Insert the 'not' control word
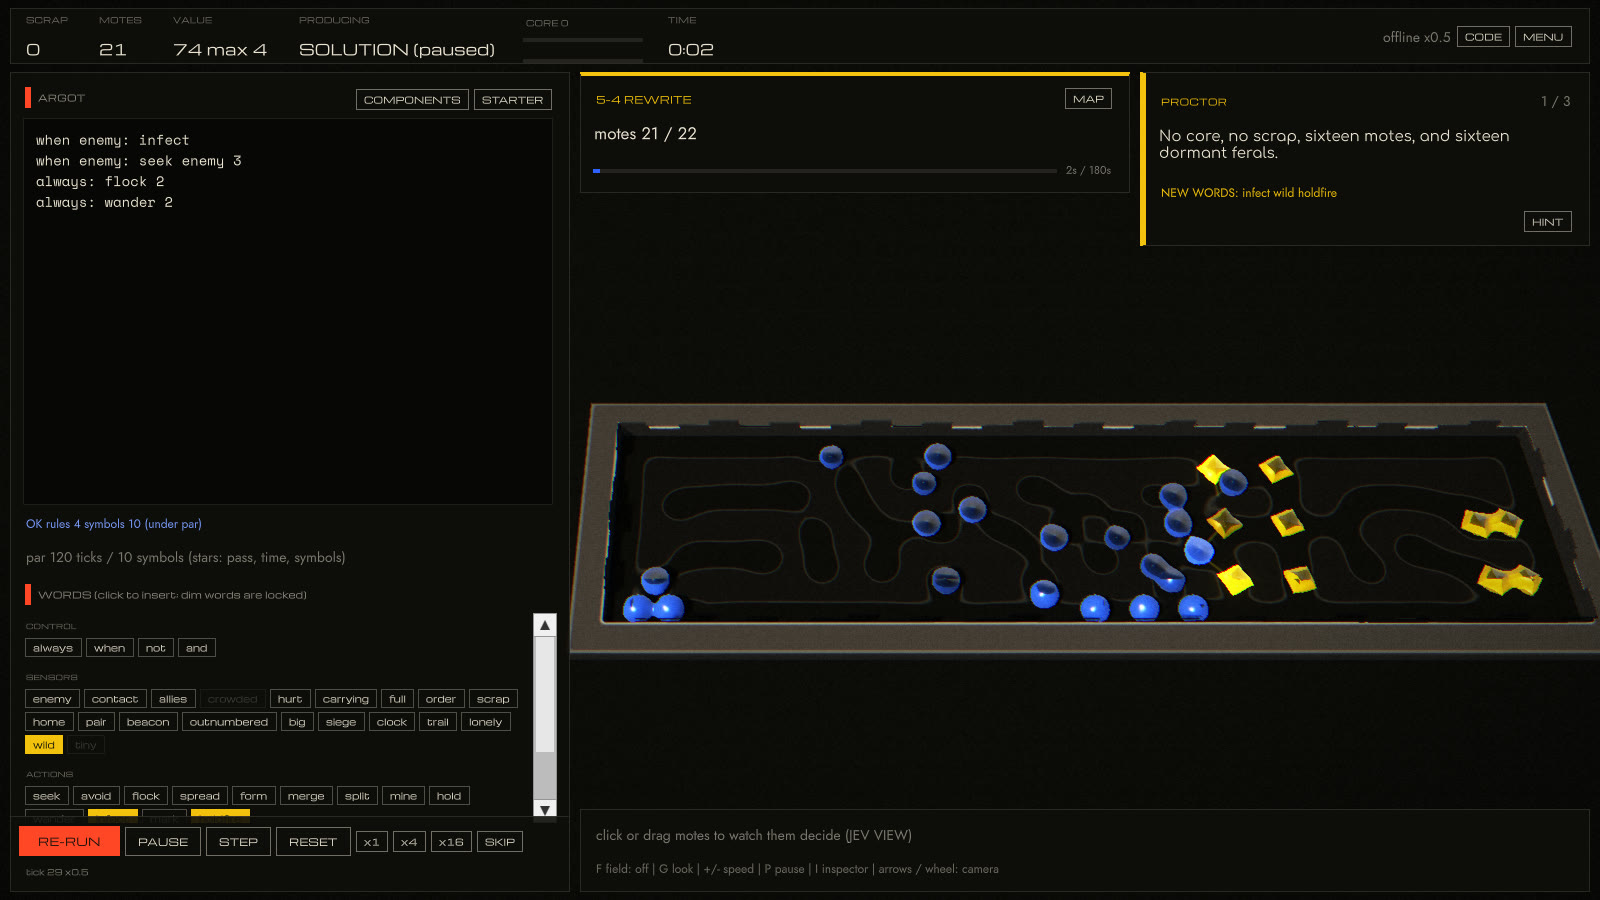 pyautogui.click(x=156, y=648)
